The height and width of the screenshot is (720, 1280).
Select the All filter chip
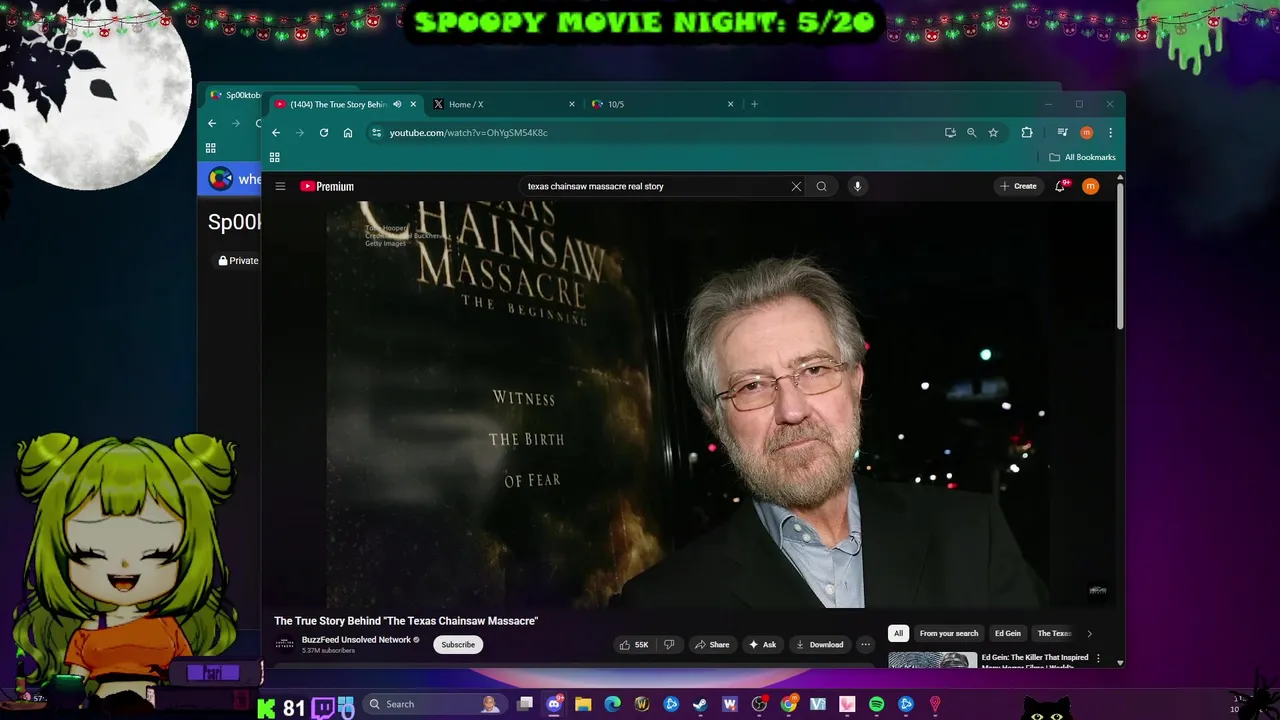tap(898, 633)
